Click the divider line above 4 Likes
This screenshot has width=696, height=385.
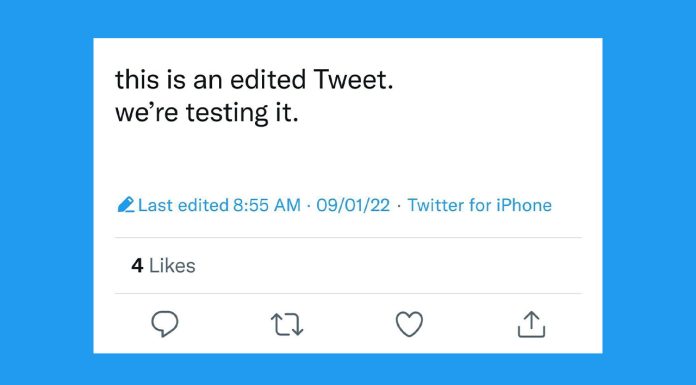(348, 238)
